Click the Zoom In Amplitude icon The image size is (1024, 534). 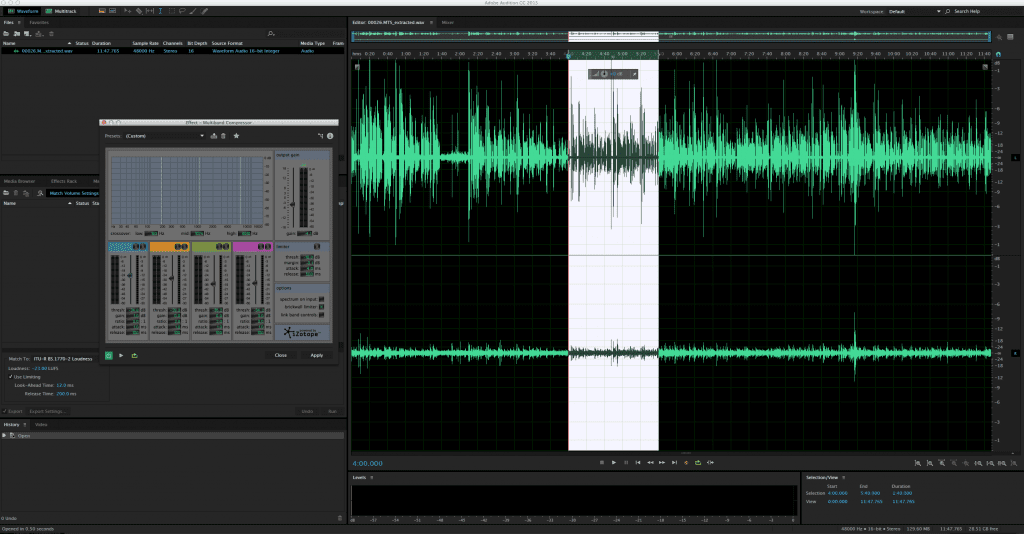point(918,463)
